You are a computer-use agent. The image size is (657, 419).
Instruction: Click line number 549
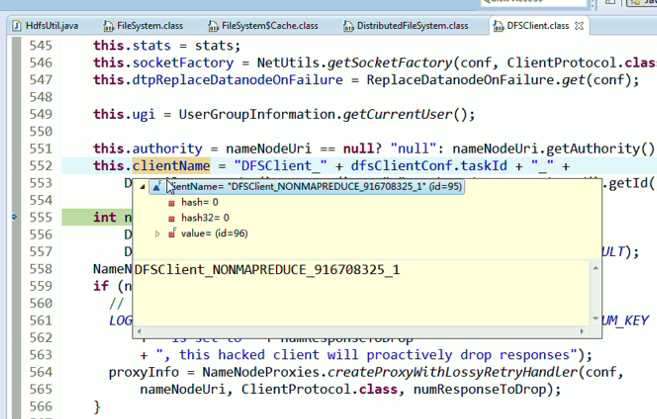pos(41,114)
